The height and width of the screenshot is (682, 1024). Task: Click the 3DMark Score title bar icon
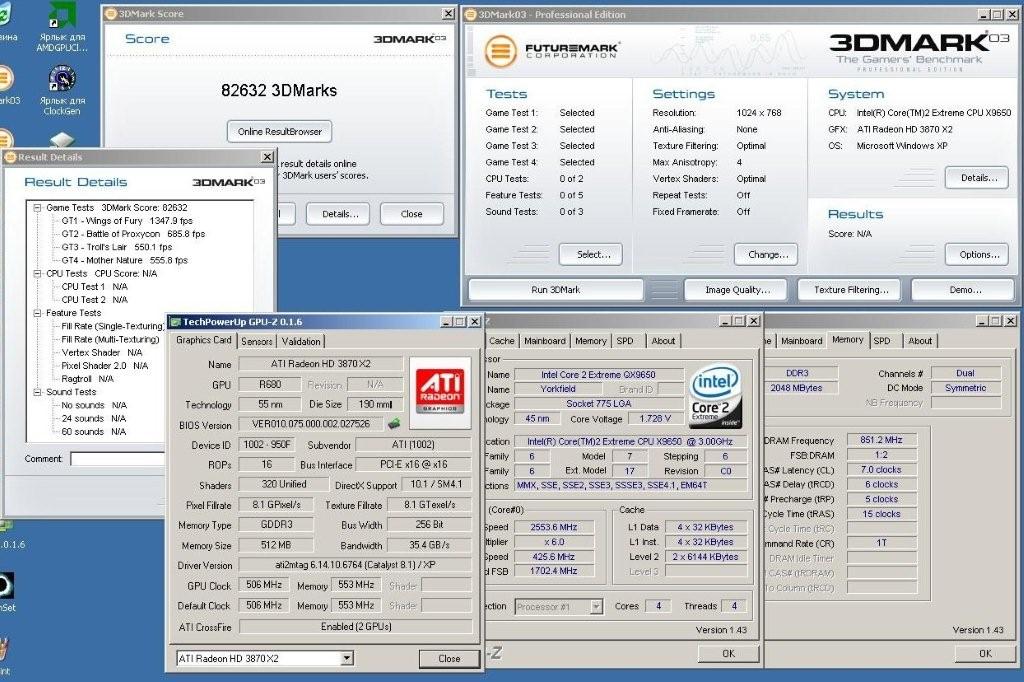(111, 14)
